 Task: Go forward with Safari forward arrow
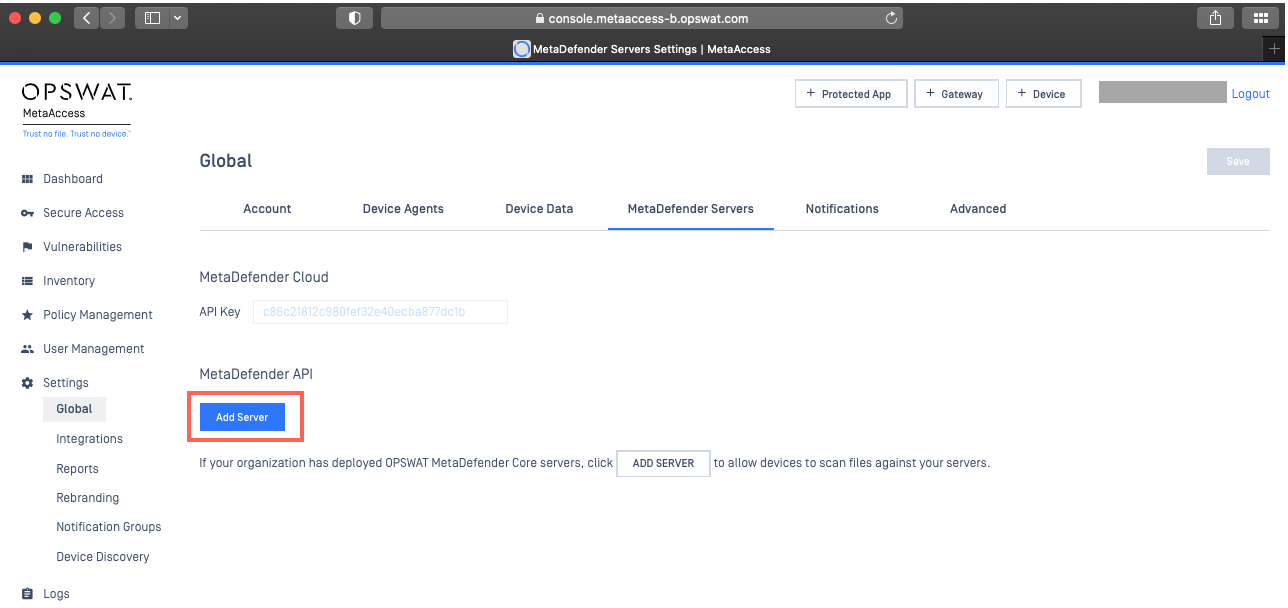click(x=112, y=18)
